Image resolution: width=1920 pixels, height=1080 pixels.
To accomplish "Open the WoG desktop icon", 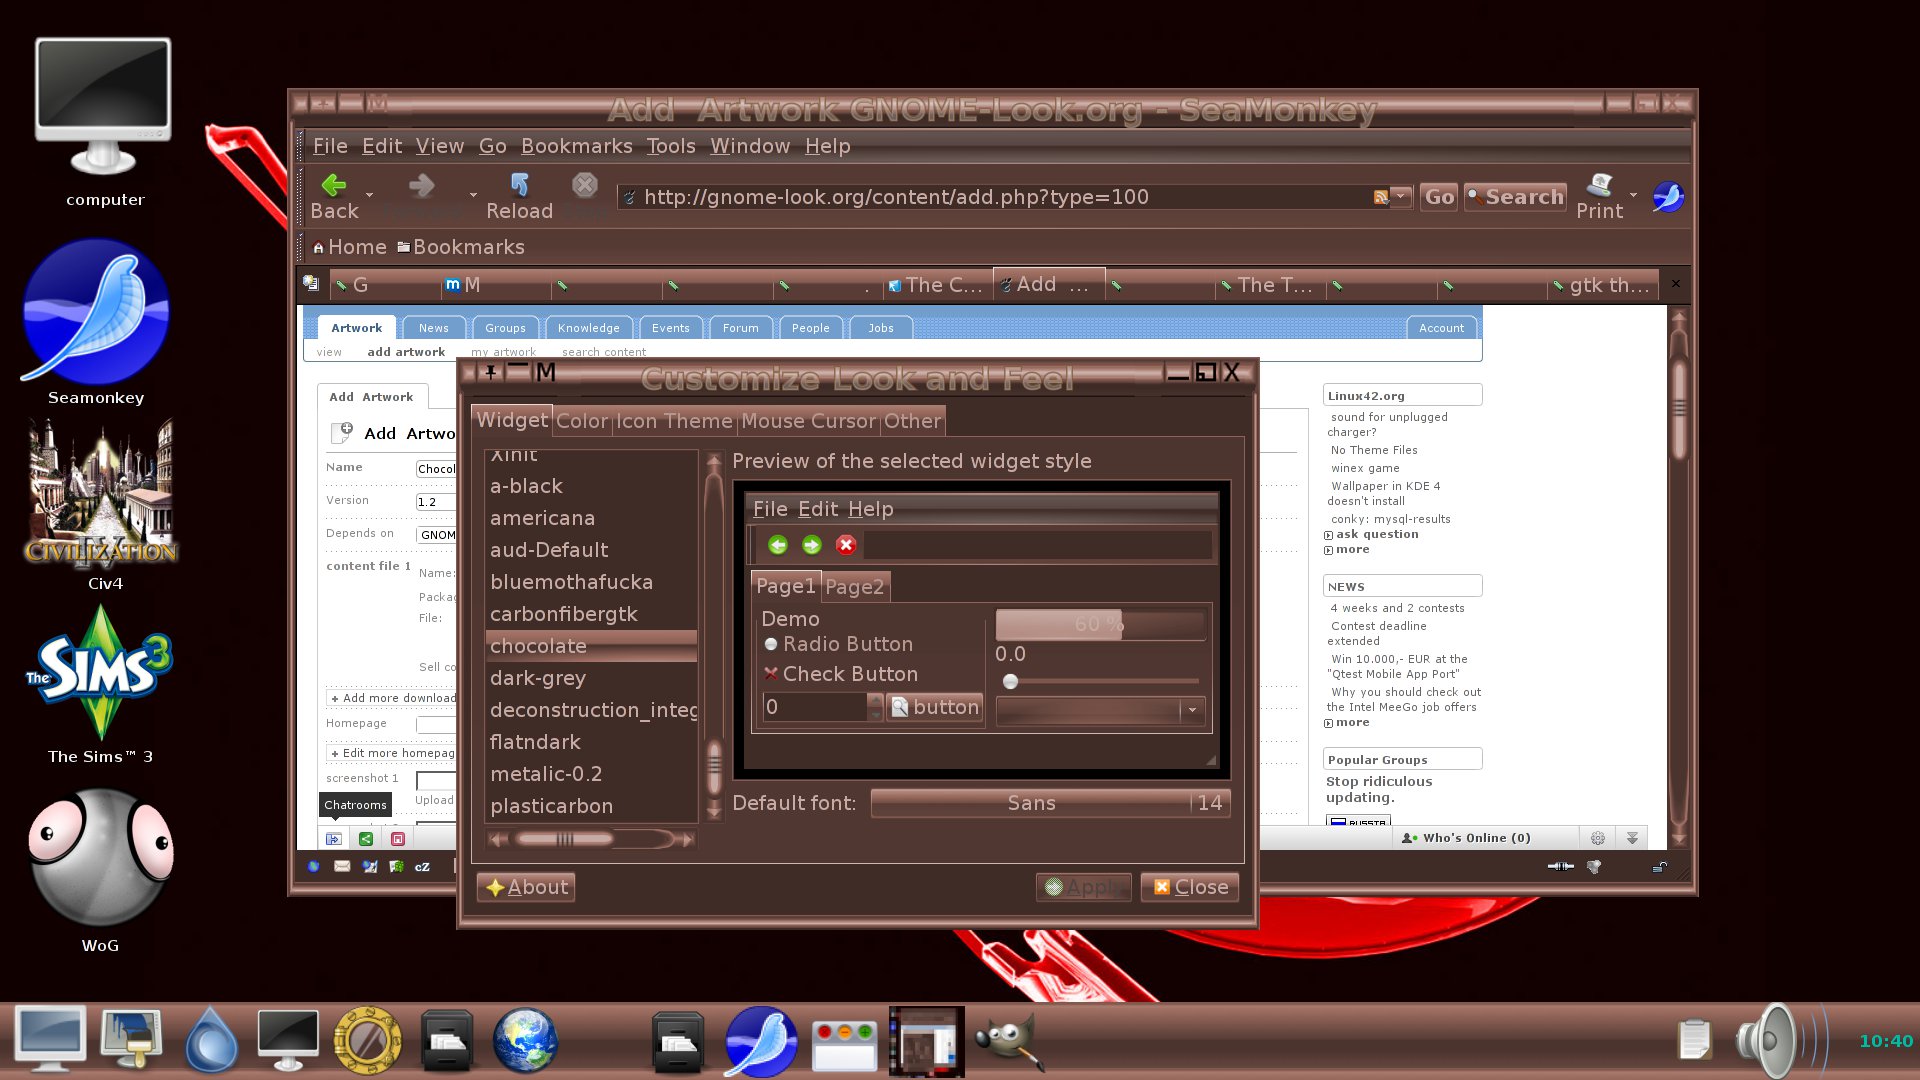I will click(x=100, y=858).
